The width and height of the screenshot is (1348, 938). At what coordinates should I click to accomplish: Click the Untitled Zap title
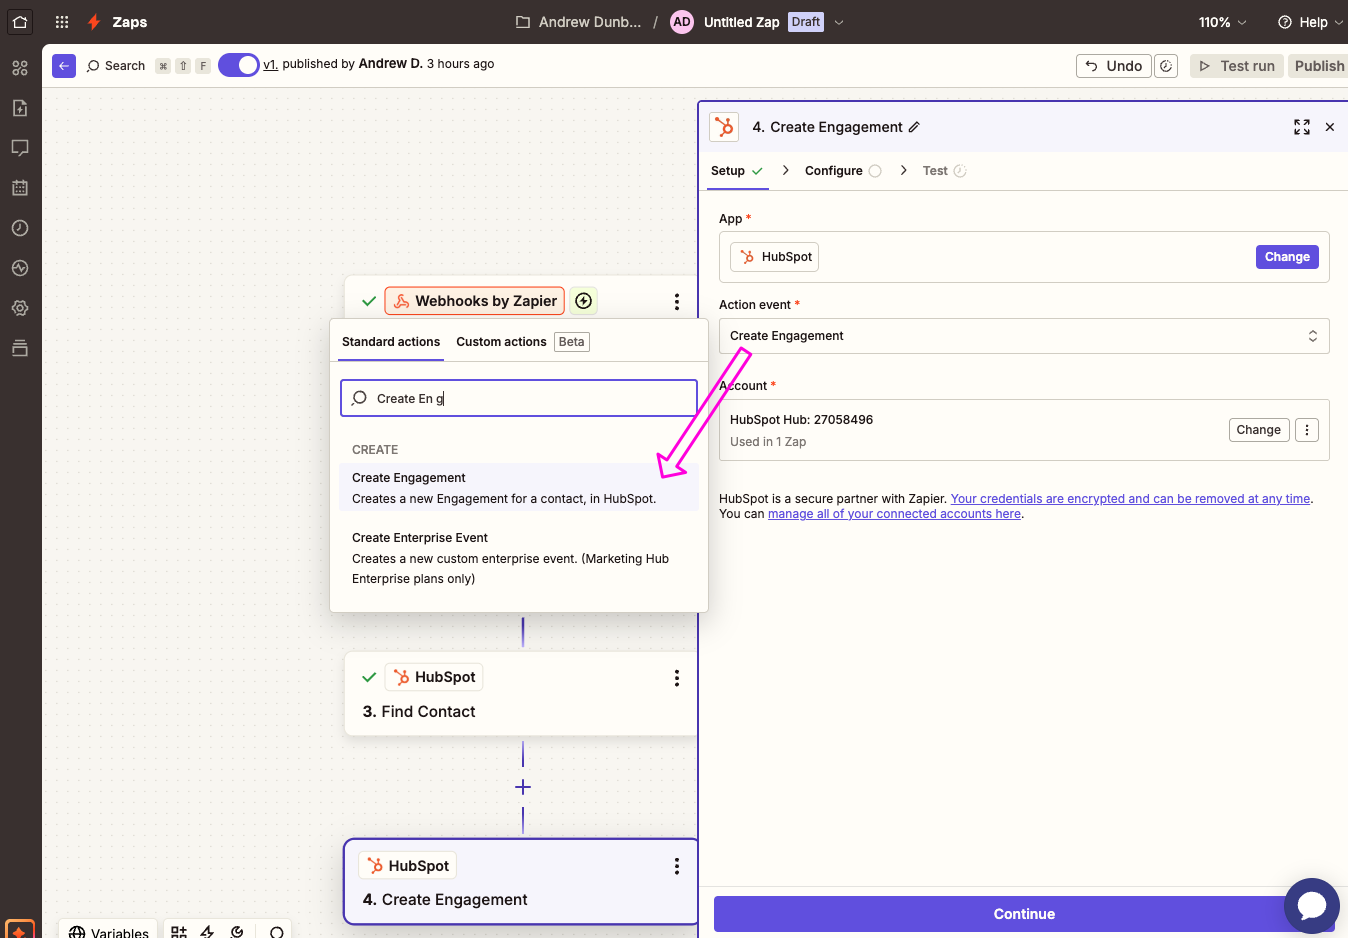coord(741,22)
